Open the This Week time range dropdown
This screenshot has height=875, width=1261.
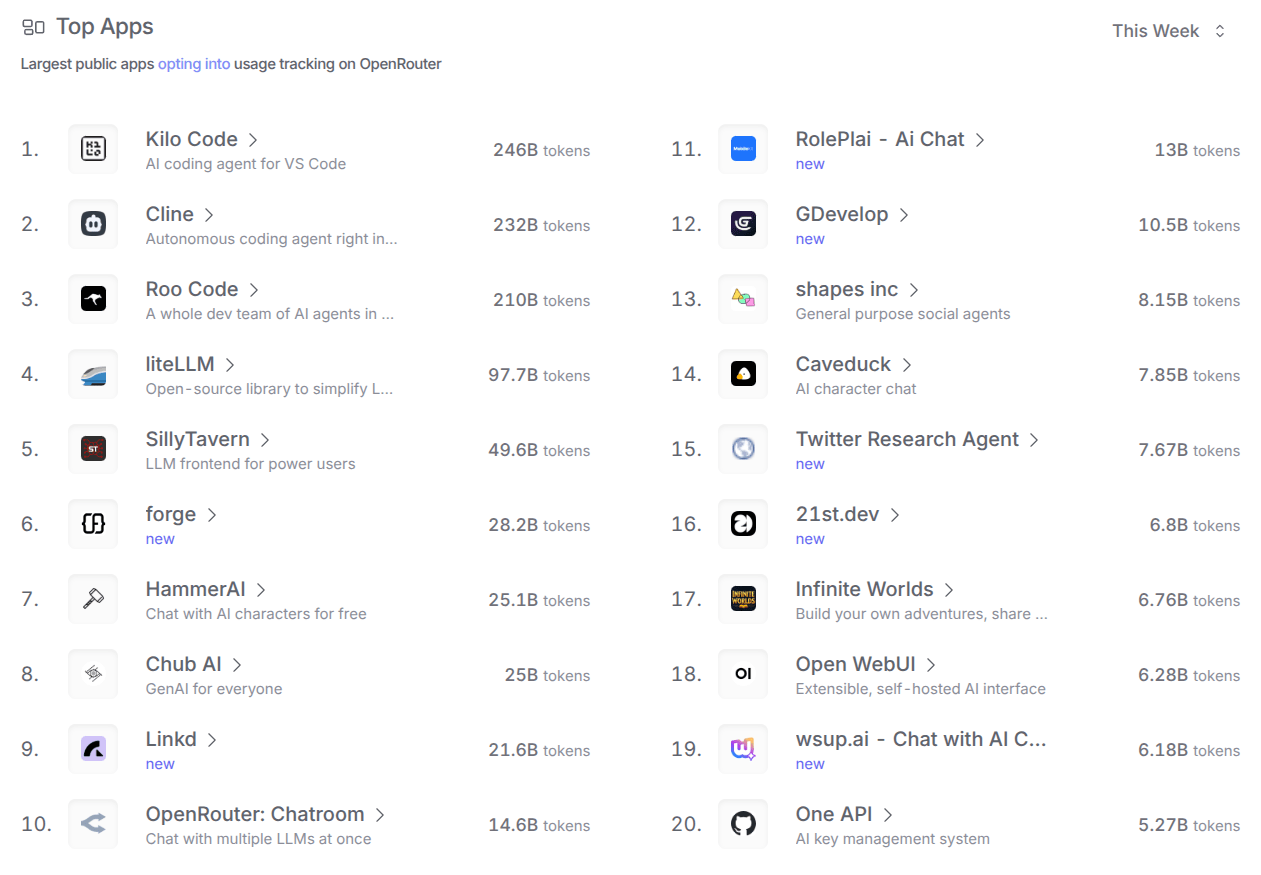1168,31
